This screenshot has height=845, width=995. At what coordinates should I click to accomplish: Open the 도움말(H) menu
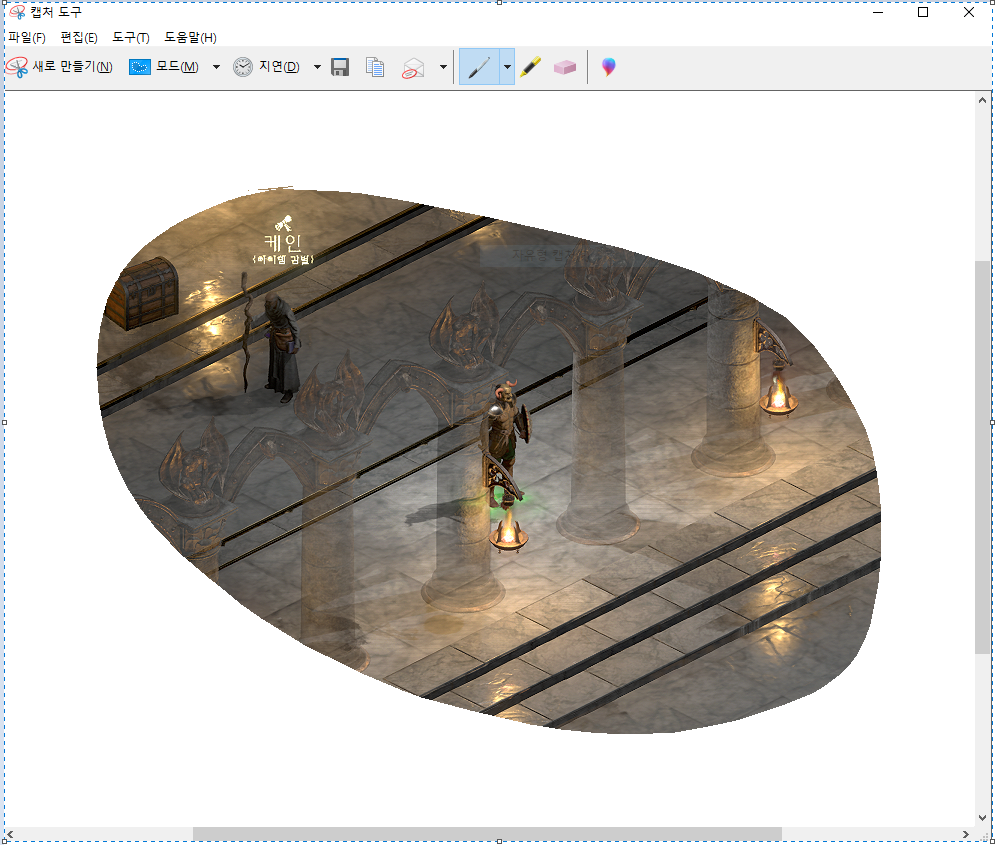(x=190, y=37)
